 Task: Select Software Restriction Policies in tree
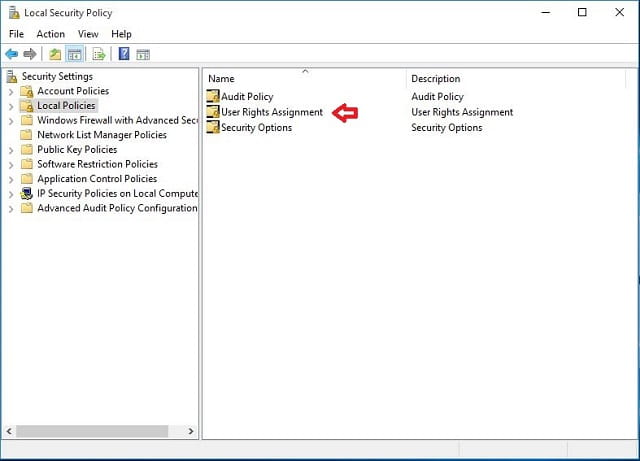click(x=98, y=164)
